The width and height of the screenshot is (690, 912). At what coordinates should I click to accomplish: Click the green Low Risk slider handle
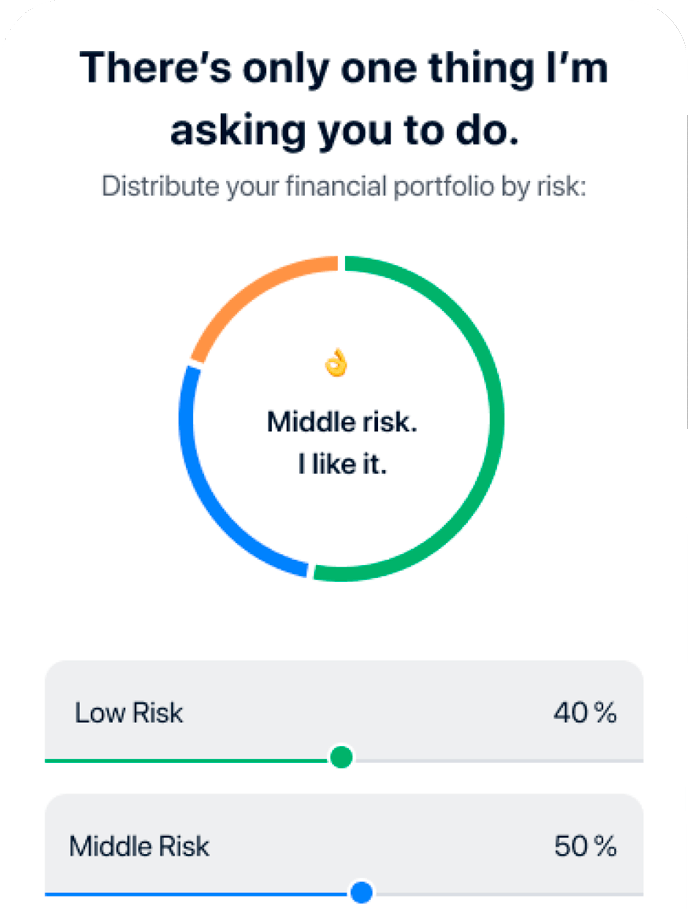pyautogui.click(x=341, y=757)
